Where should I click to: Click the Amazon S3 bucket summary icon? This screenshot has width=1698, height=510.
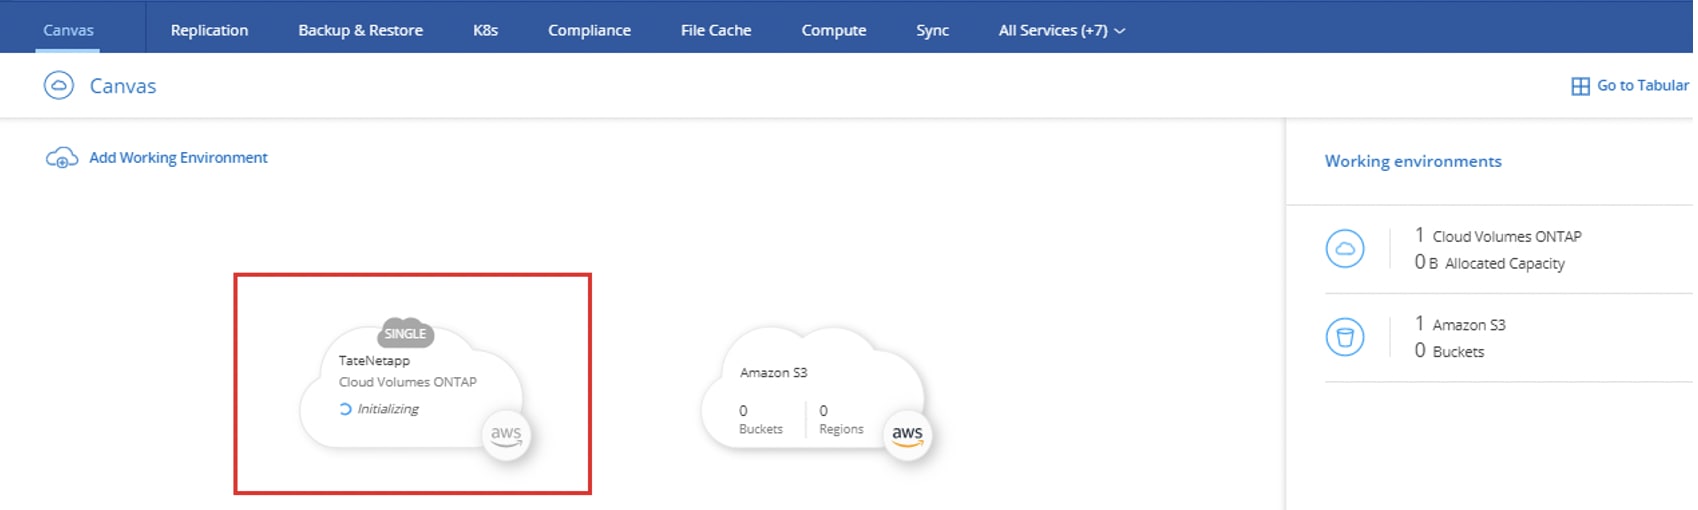[x=1344, y=337]
